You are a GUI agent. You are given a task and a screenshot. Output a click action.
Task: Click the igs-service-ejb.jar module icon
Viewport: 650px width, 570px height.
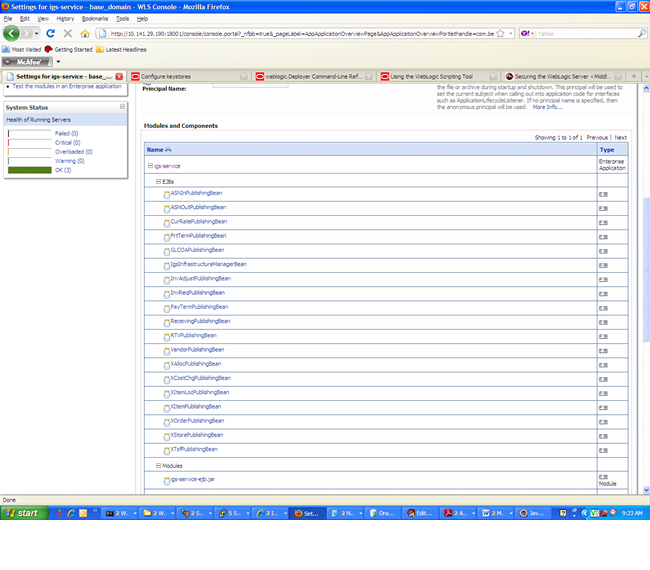(167, 481)
